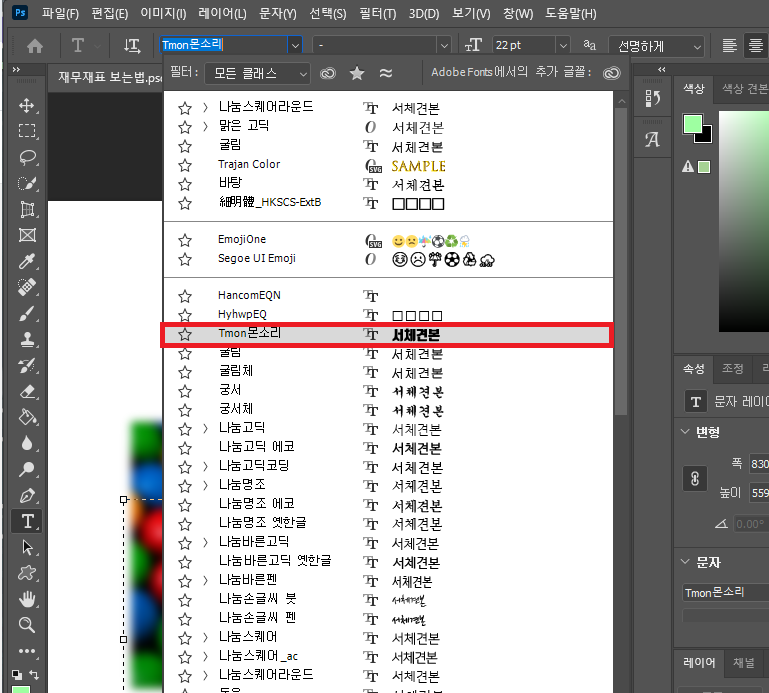Screen dimensions: 769x693
Task: Select the Eyedropper tool
Action: point(27,261)
